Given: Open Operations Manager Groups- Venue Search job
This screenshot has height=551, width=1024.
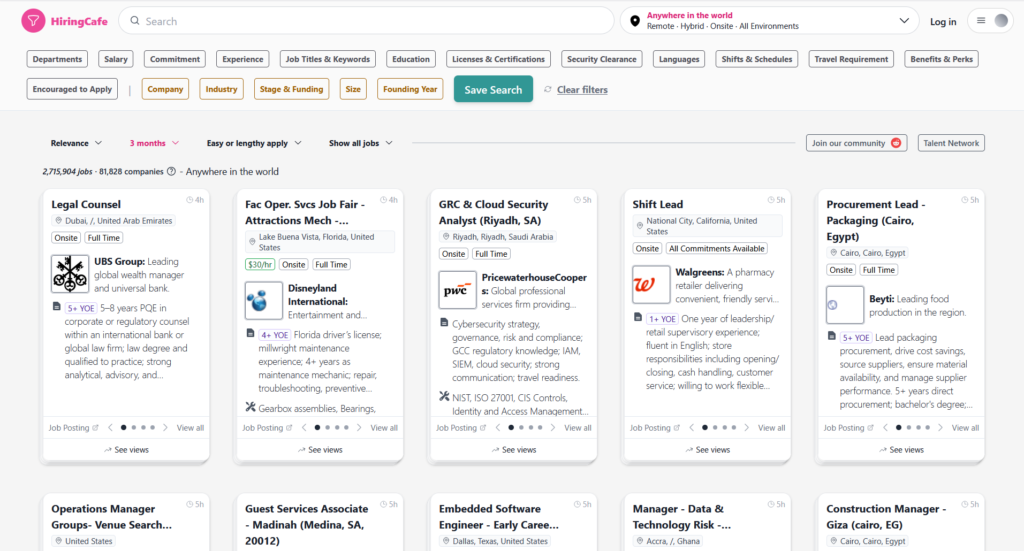Looking at the screenshot, I should pos(112,516).
